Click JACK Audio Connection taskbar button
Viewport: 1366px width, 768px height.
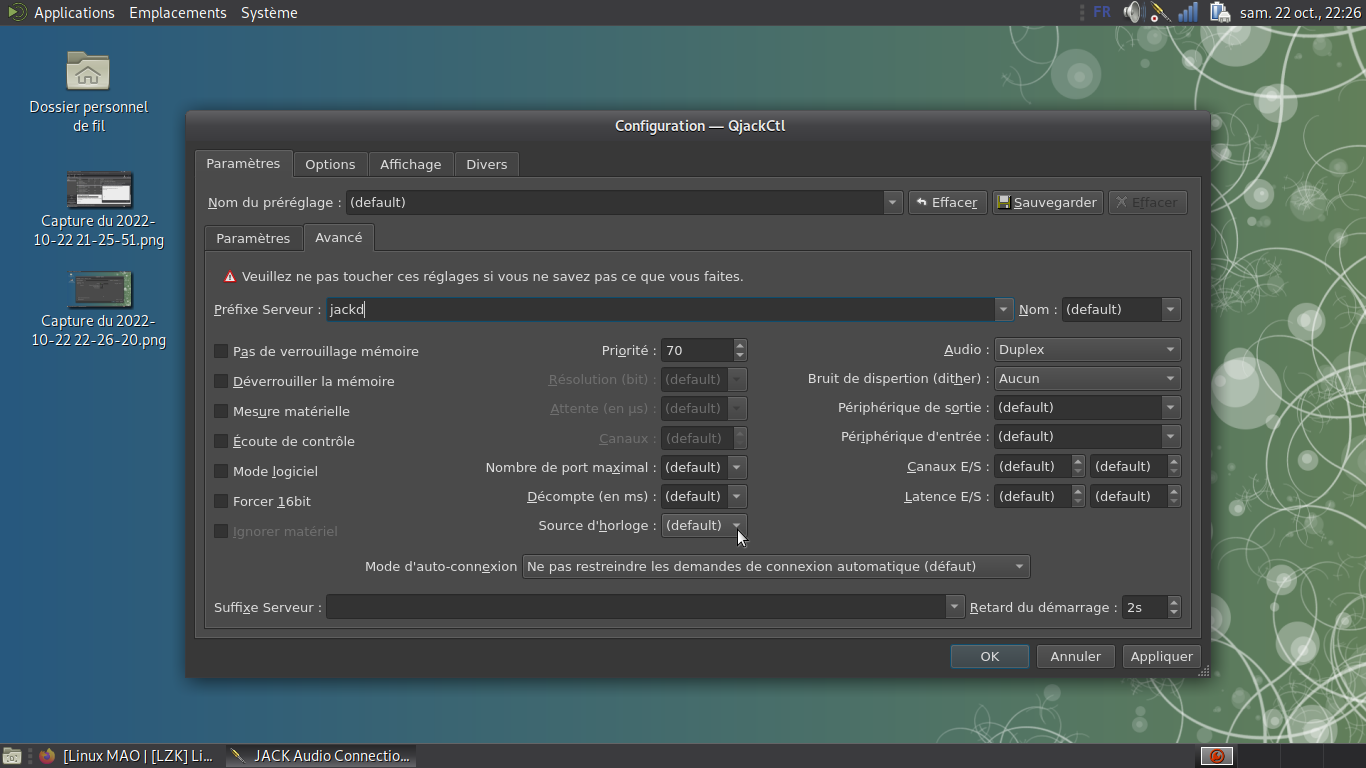point(321,756)
